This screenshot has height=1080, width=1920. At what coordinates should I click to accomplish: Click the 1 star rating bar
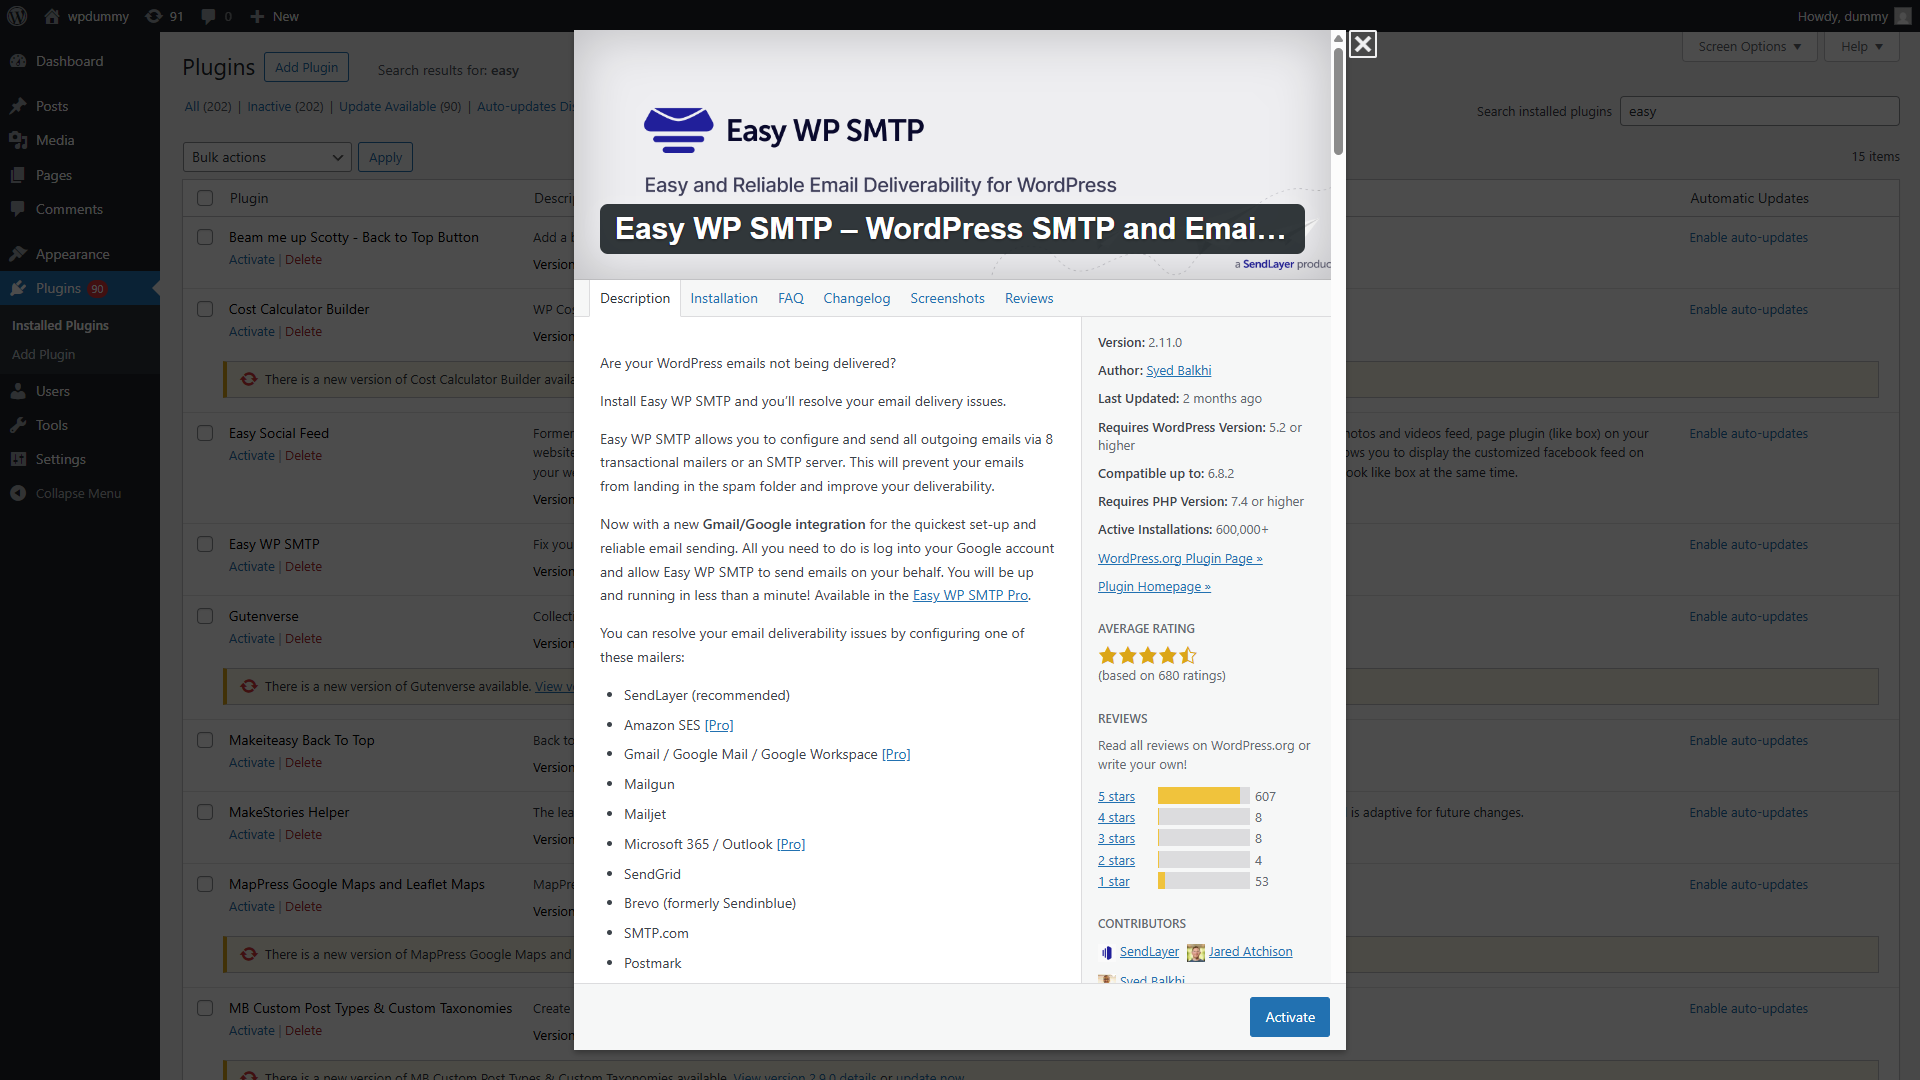tap(1203, 881)
